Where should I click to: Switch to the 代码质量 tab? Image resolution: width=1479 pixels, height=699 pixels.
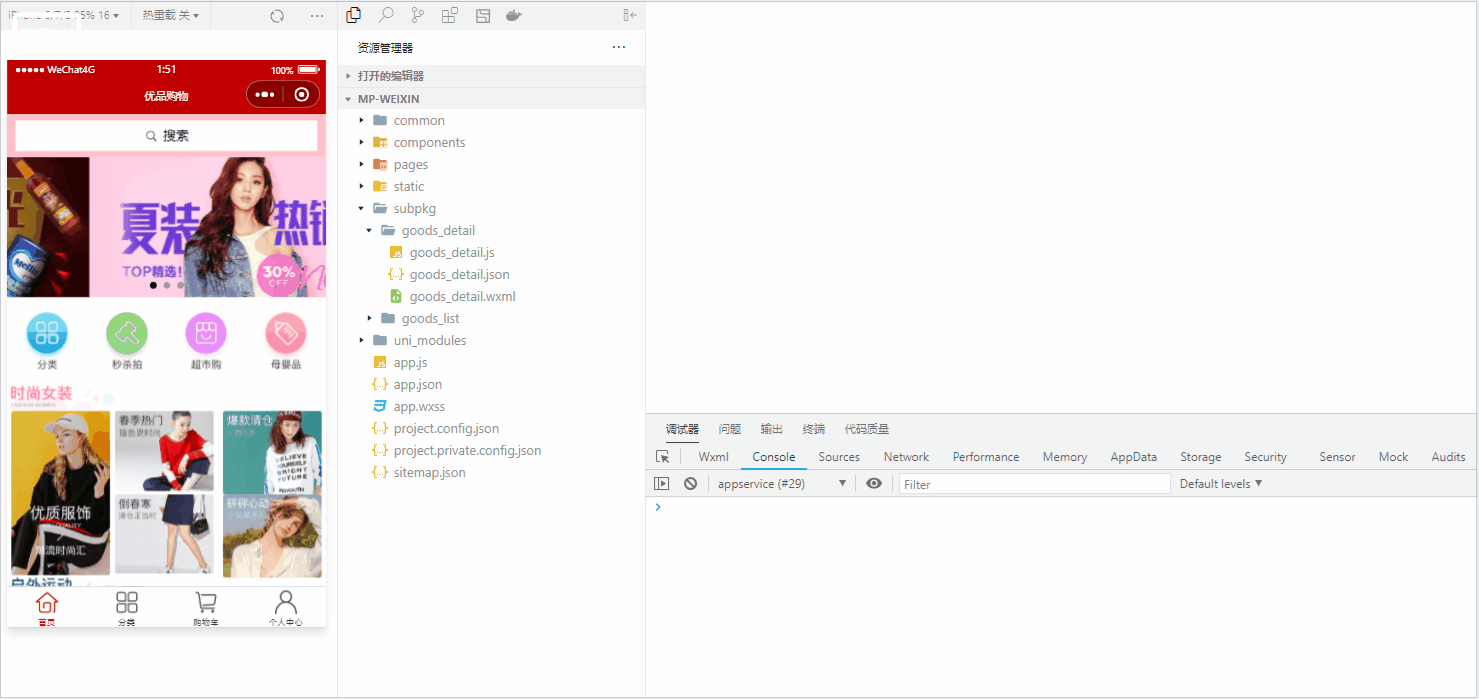click(867, 429)
